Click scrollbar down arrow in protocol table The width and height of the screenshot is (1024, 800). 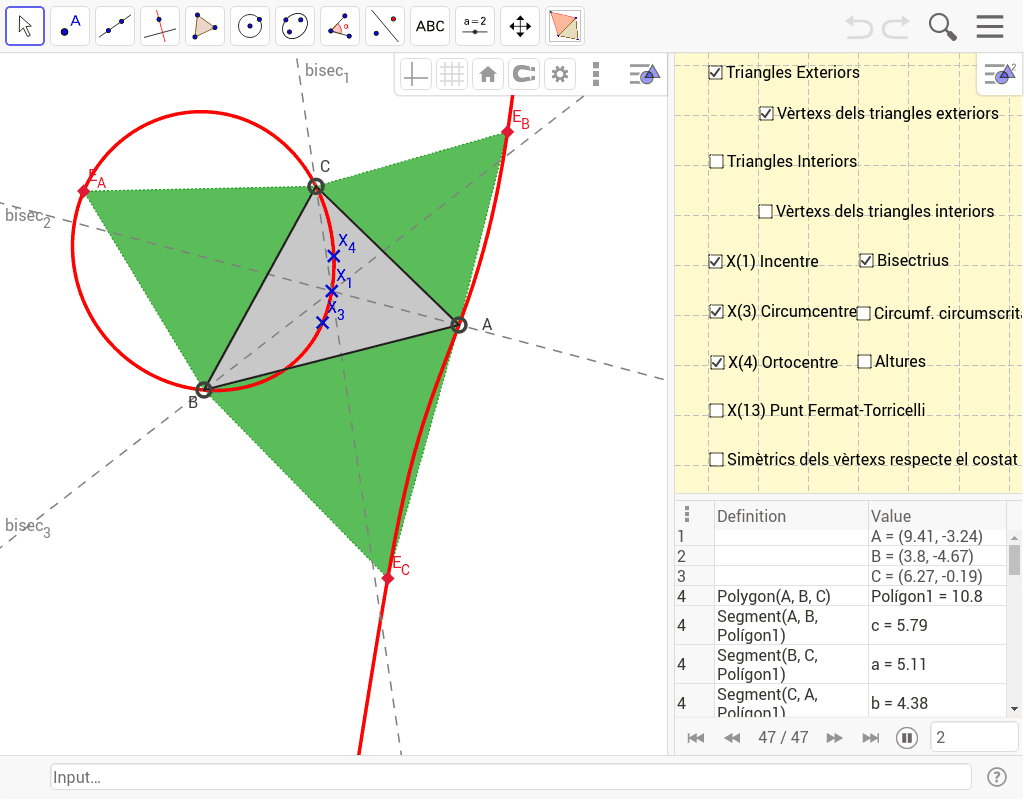[x=1014, y=709]
